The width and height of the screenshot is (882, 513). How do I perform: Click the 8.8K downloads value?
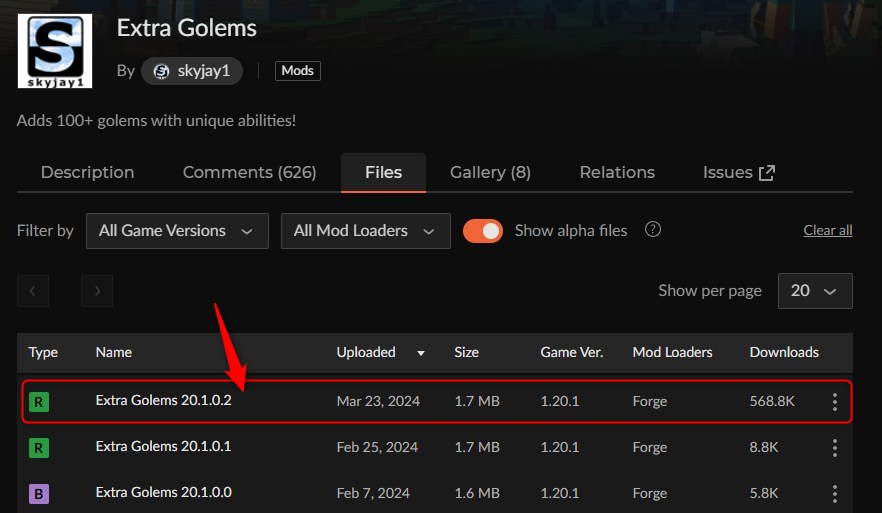click(x=764, y=447)
